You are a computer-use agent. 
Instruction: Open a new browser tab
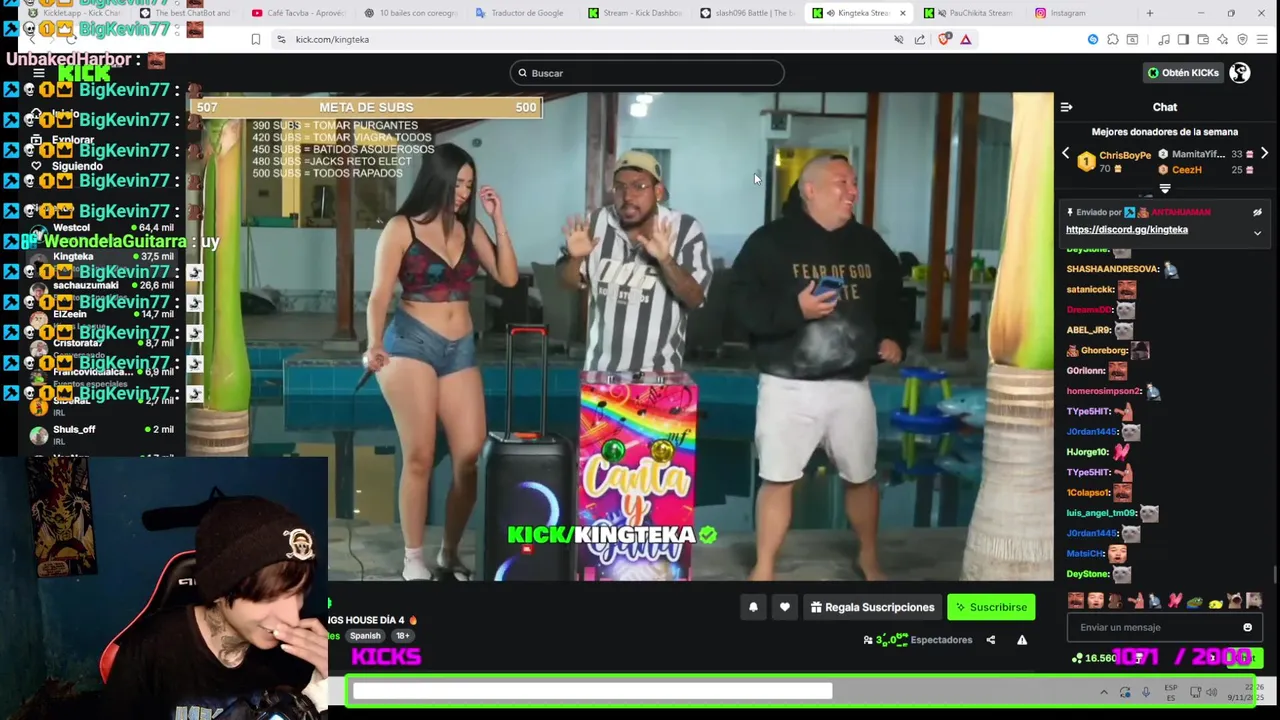coord(1149,13)
